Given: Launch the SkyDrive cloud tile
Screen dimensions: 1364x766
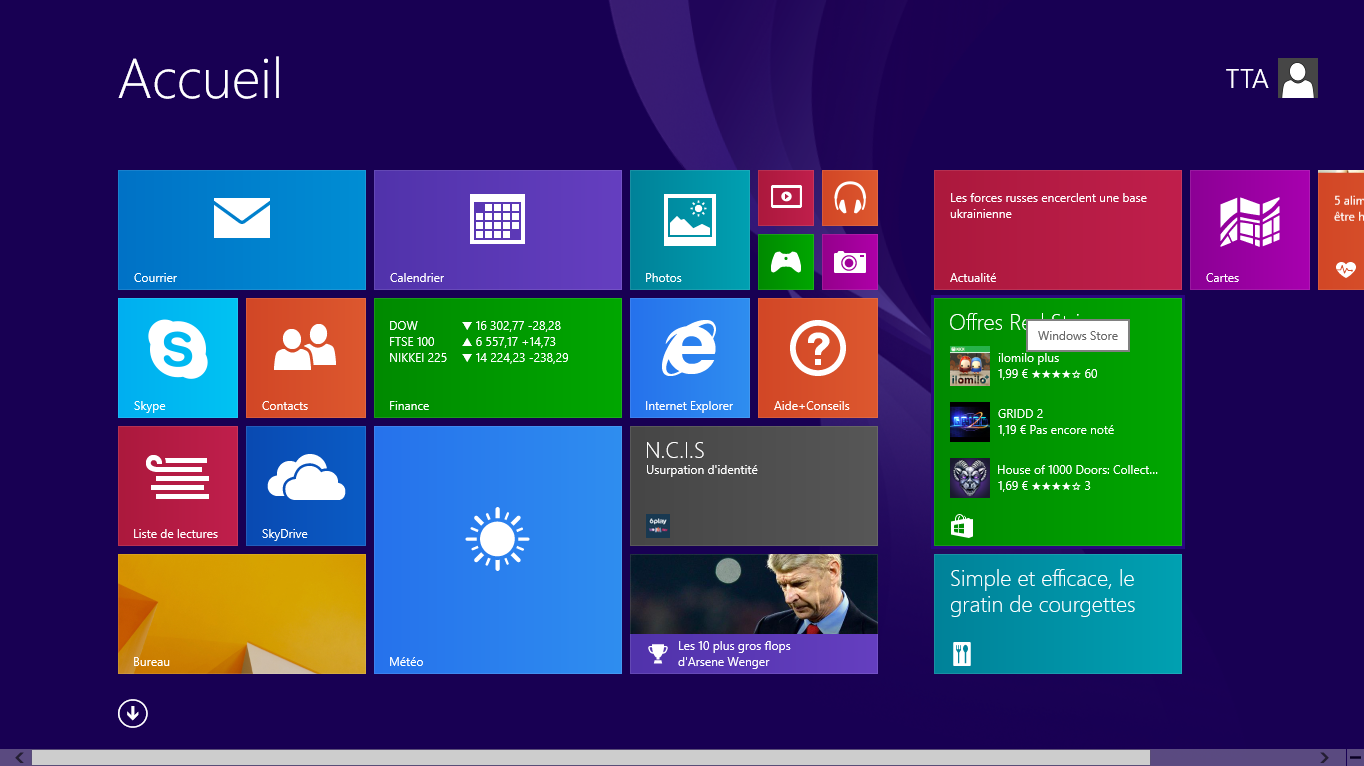Looking at the screenshot, I should pyautogui.click(x=306, y=486).
